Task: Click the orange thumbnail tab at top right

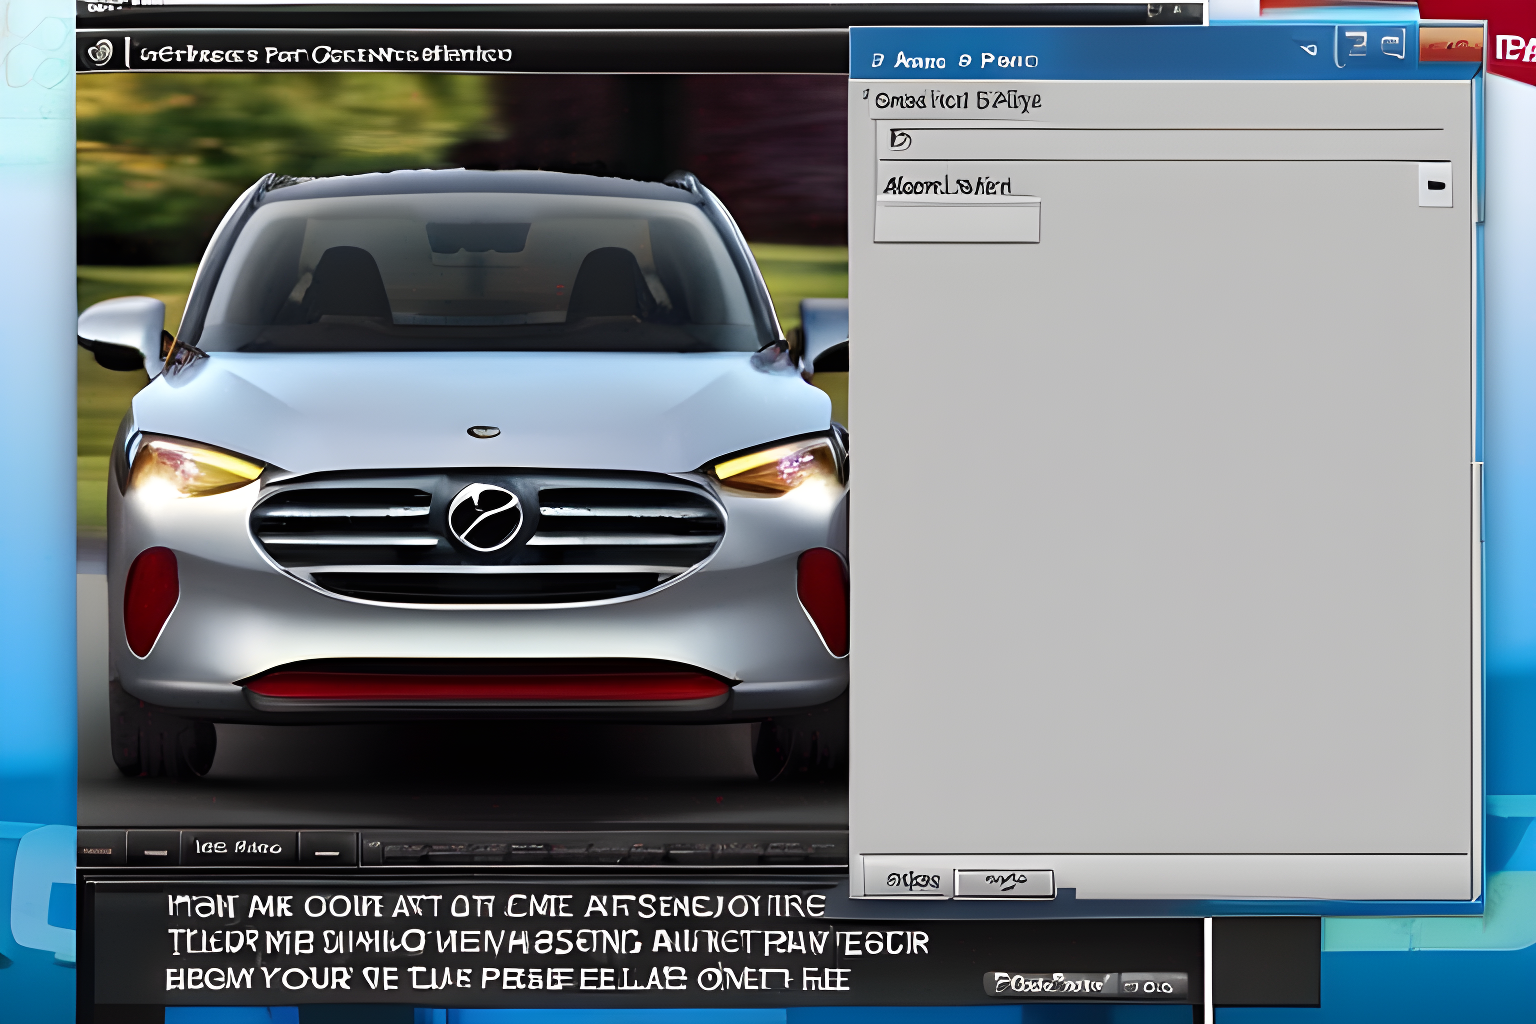Action: (1450, 45)
